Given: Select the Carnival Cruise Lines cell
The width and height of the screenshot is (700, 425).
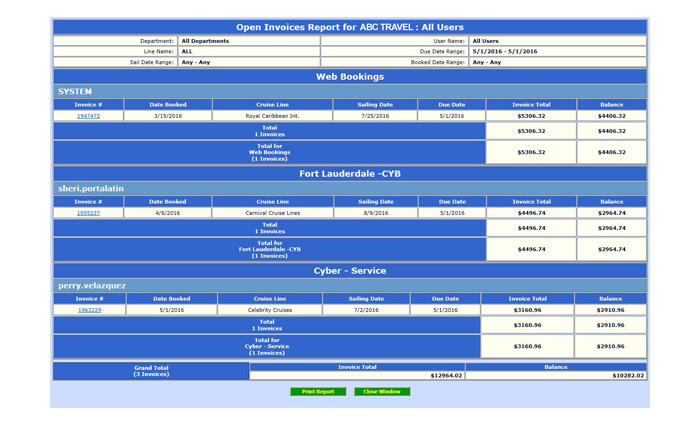Looking at the screenshot, I should pyautogui.click(x=273, y=213).
